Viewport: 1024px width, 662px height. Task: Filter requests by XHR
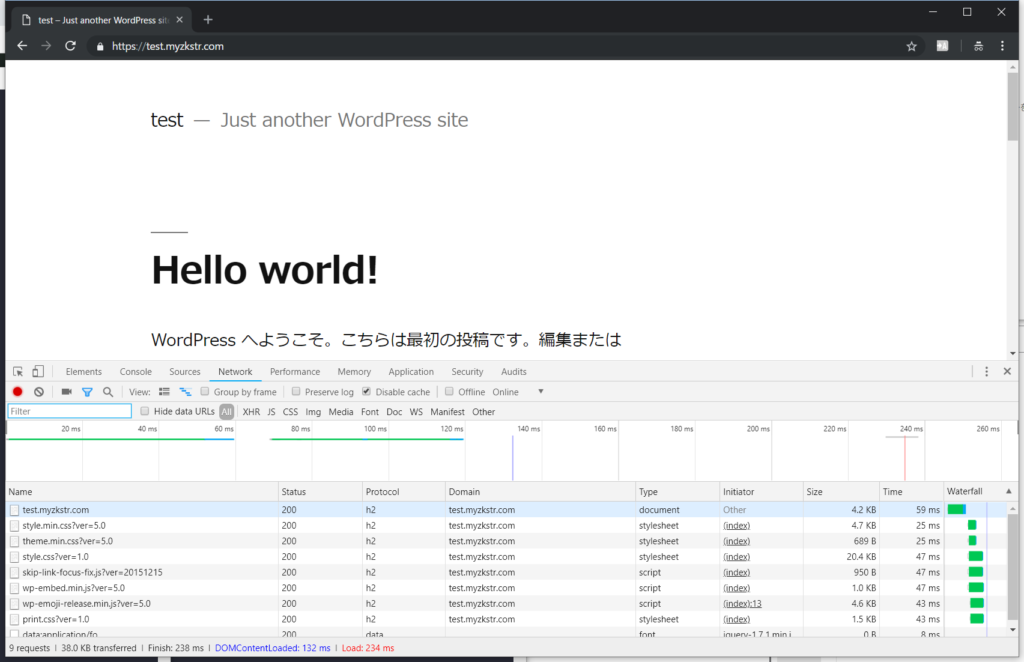(x=251, y=412)
